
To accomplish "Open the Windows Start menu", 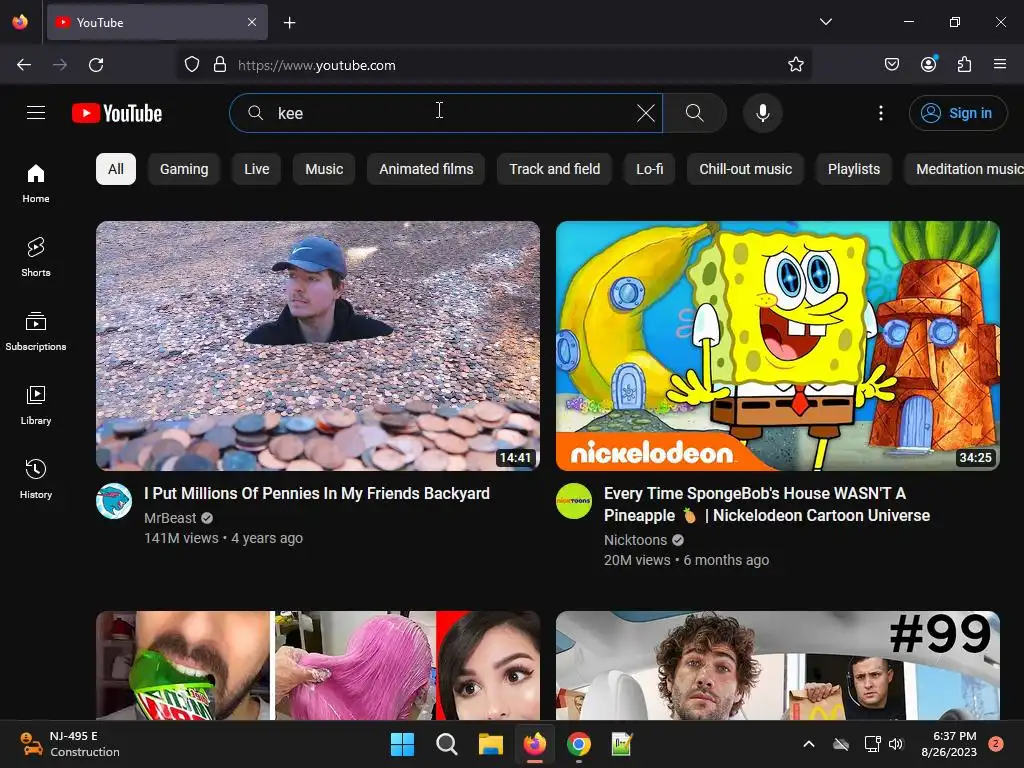I will coord(402,744).
